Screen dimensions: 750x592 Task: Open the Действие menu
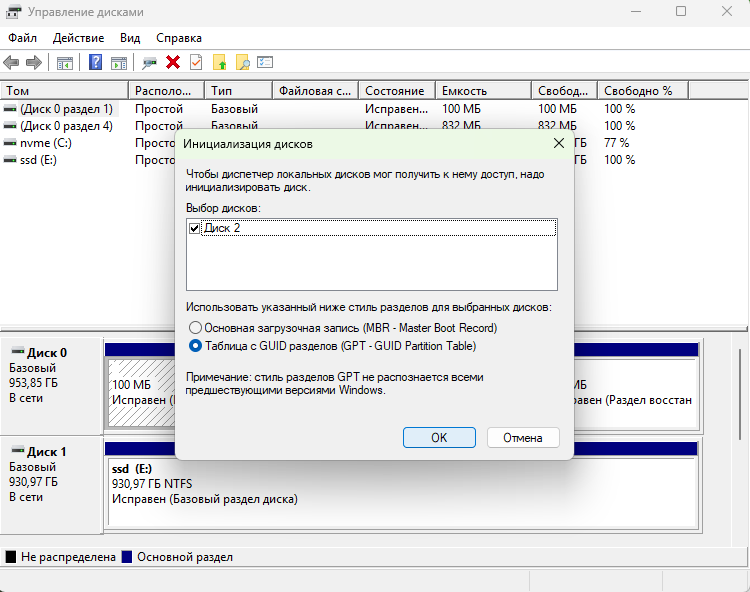tap(78, 37)
